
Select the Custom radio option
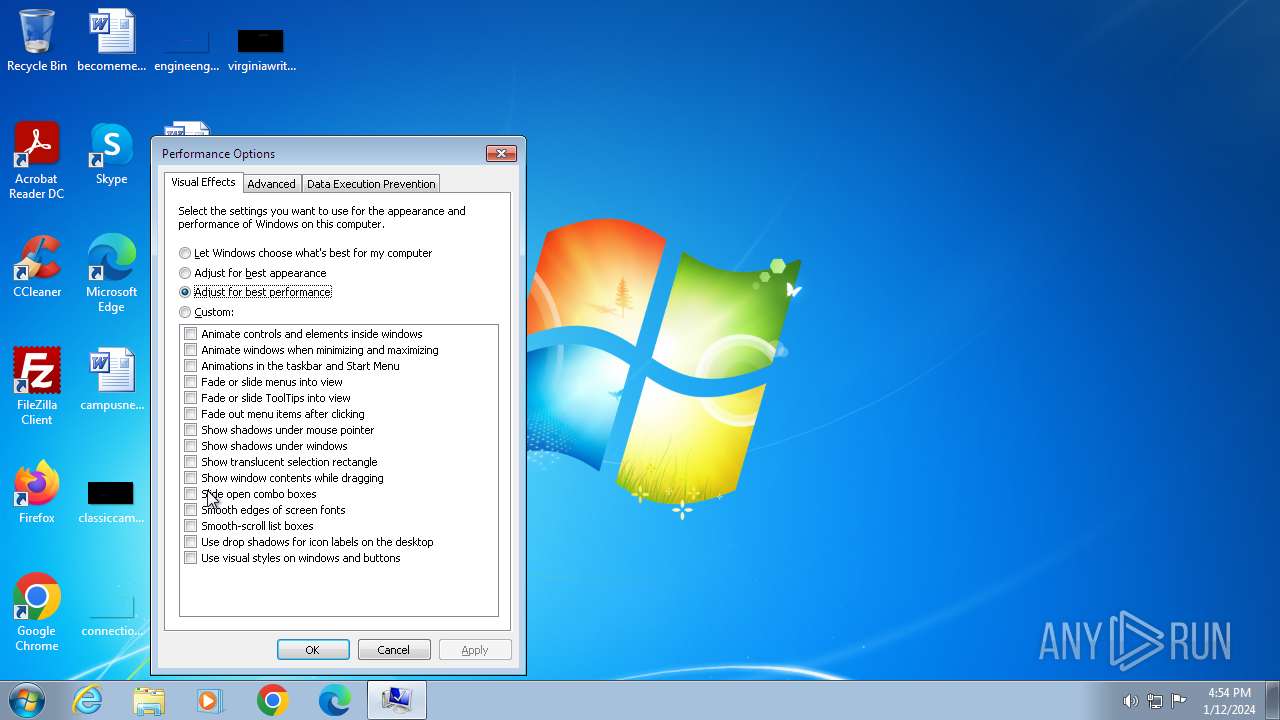(x=206, y=312)
